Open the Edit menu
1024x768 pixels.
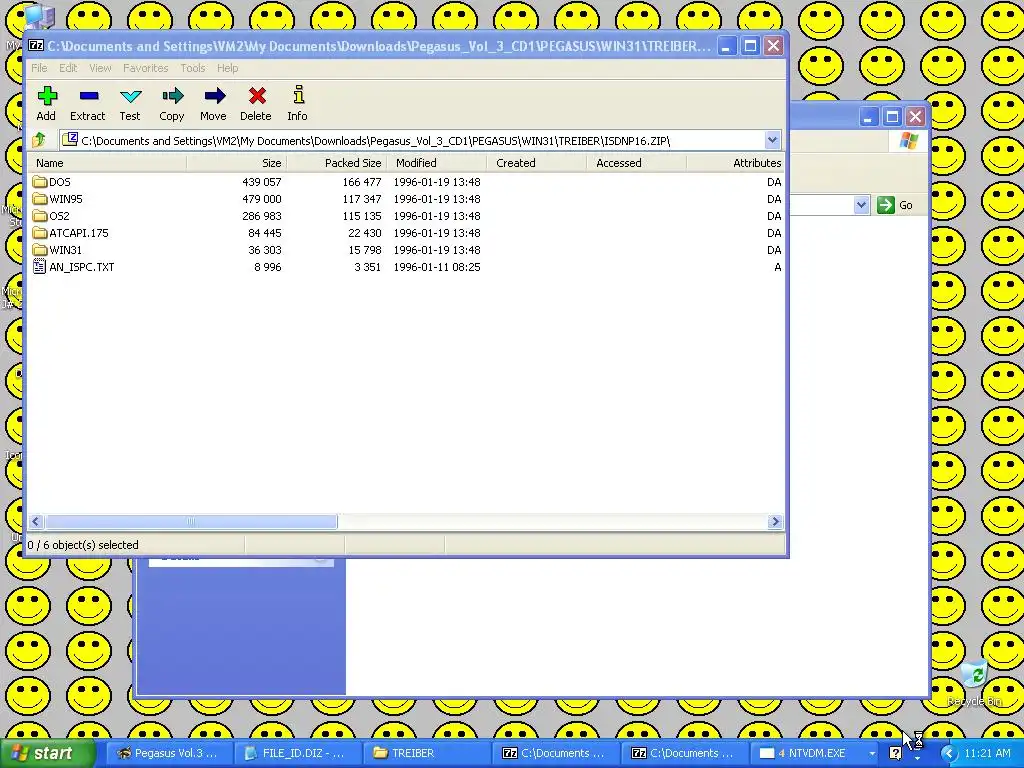click(68, 68)
